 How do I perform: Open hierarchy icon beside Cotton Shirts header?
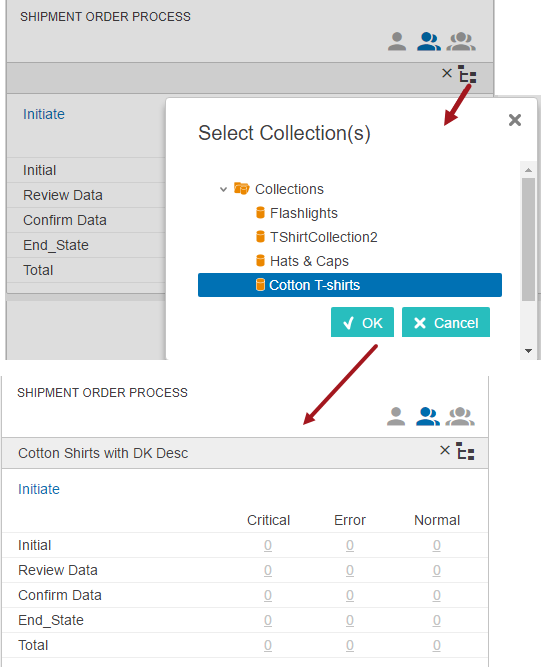point(465,451)
